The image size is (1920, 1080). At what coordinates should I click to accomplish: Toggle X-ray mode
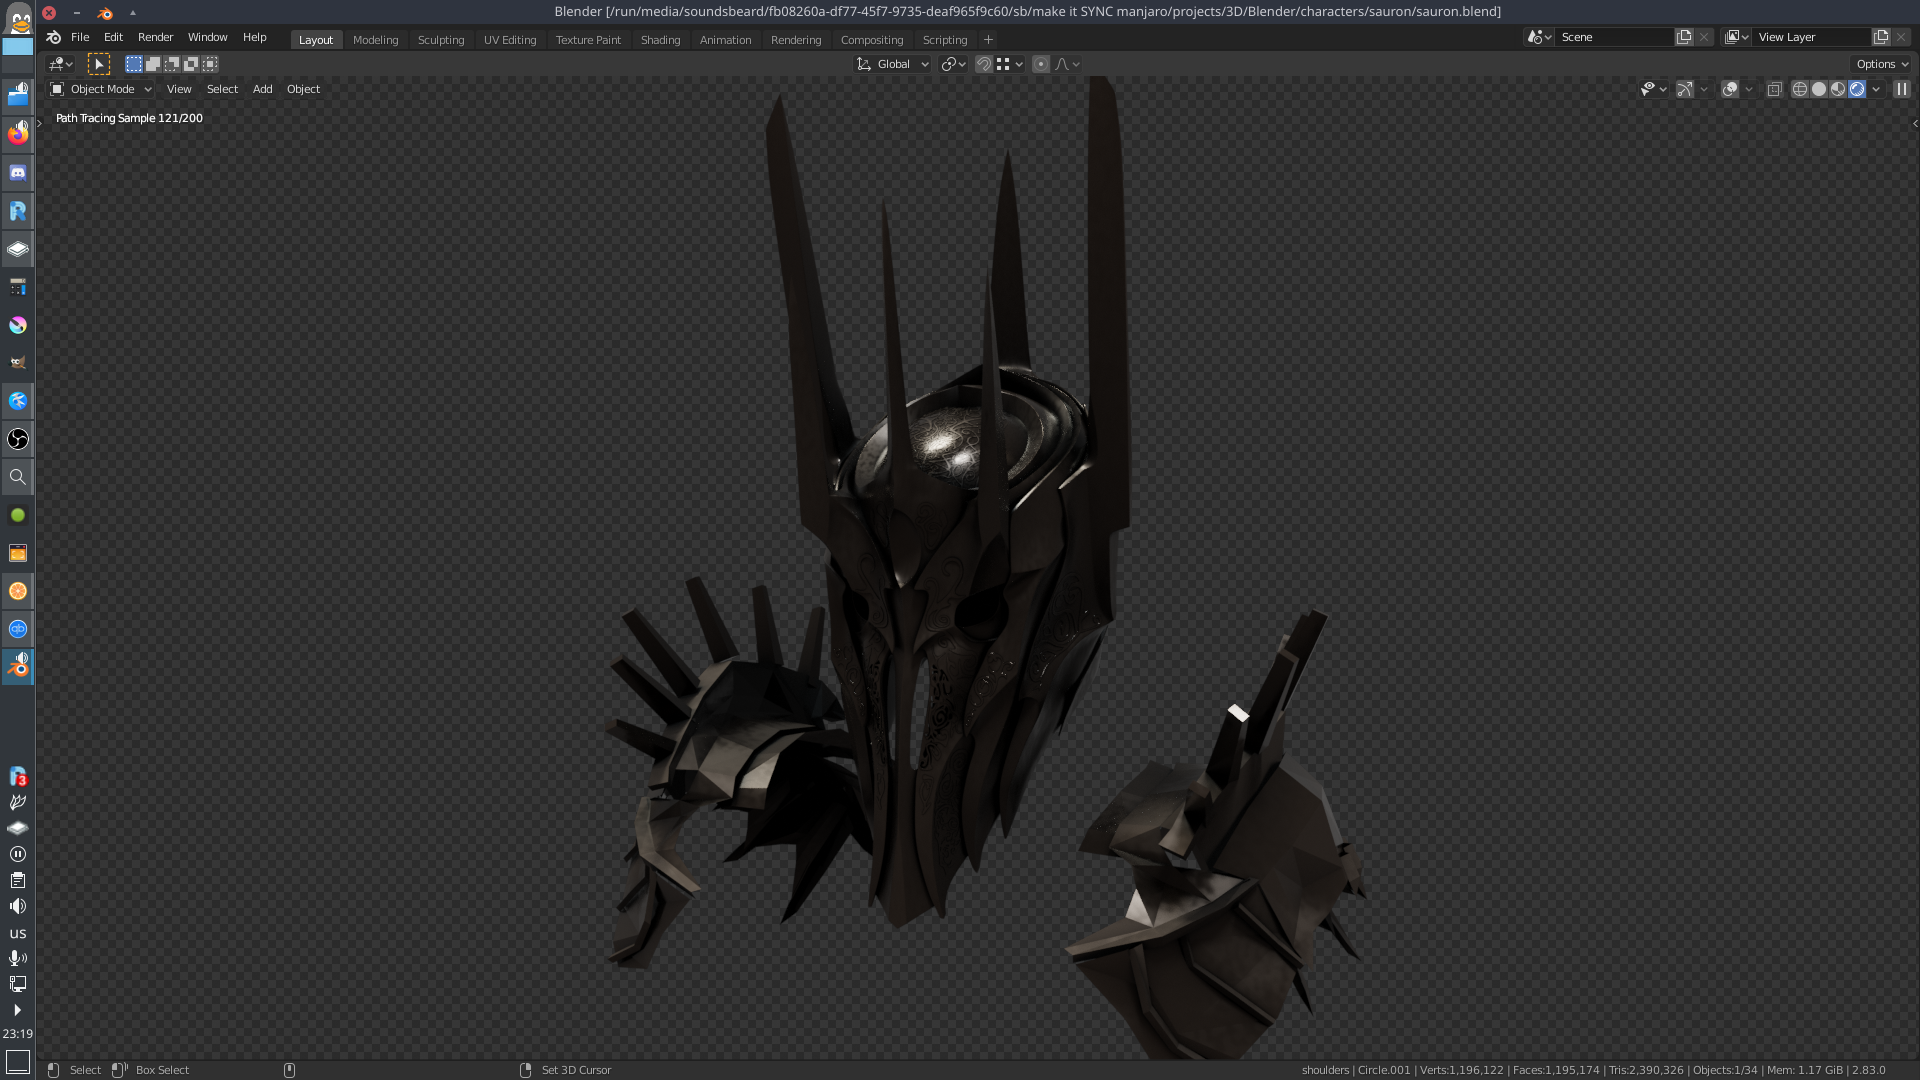pyautogui.click(x=1774, y=89)
